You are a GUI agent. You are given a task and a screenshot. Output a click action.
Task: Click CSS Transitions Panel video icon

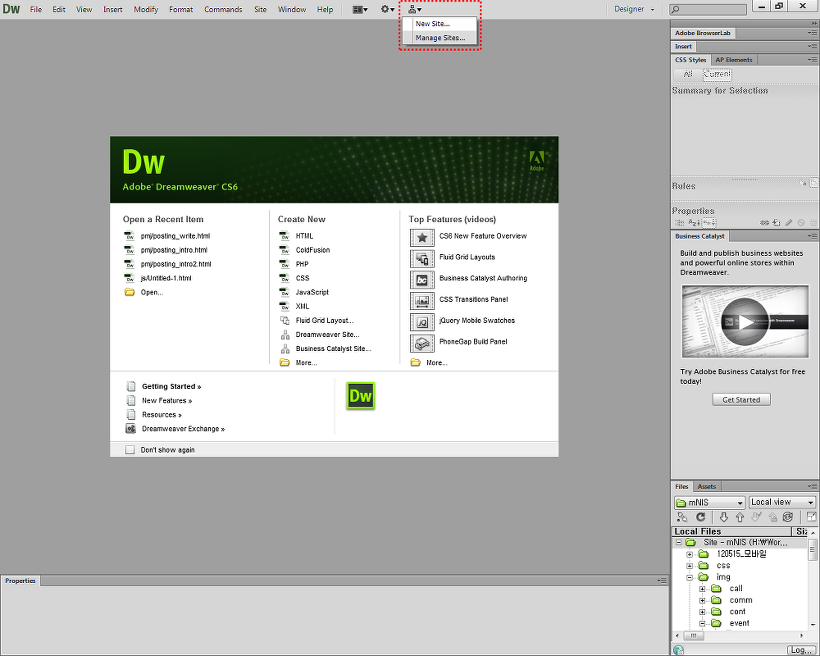(x=422, y=301)
